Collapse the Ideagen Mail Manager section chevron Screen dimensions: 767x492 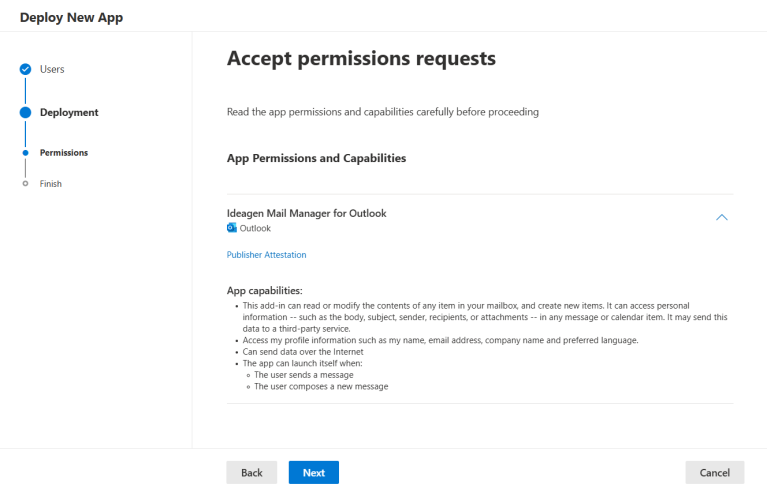click(722, 217)
